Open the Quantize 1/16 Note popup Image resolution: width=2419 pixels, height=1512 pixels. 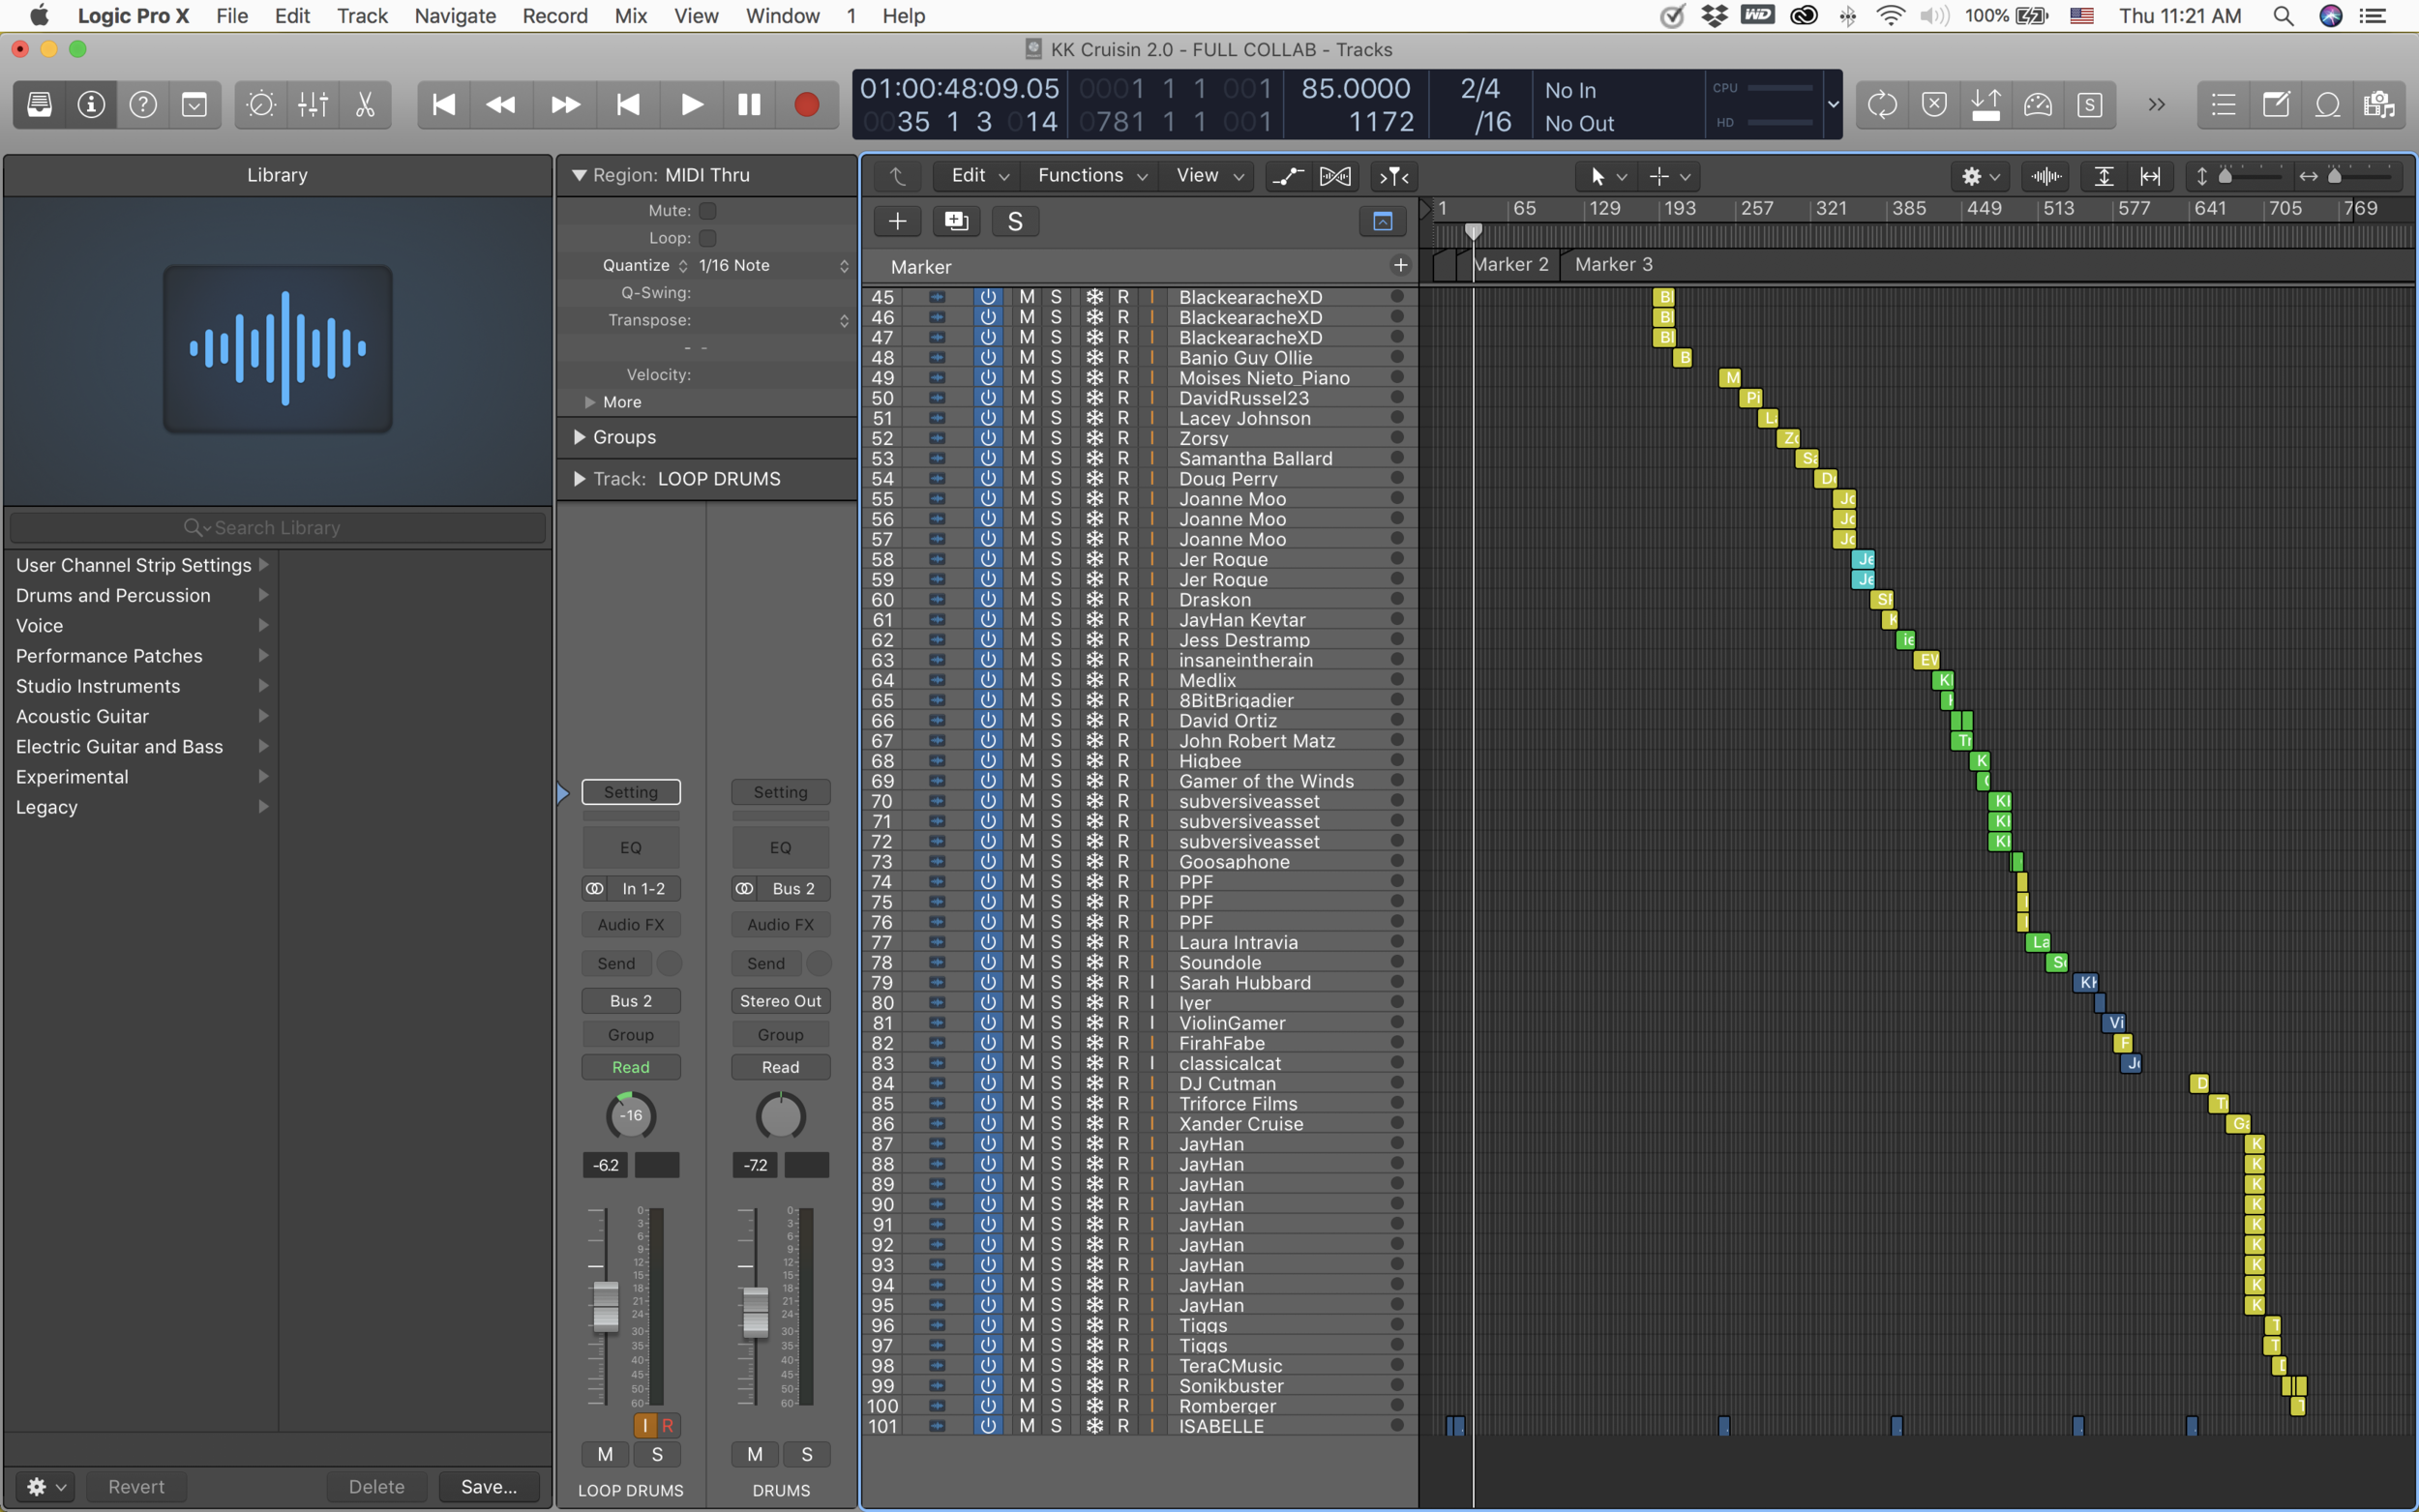tap(774, 265)
